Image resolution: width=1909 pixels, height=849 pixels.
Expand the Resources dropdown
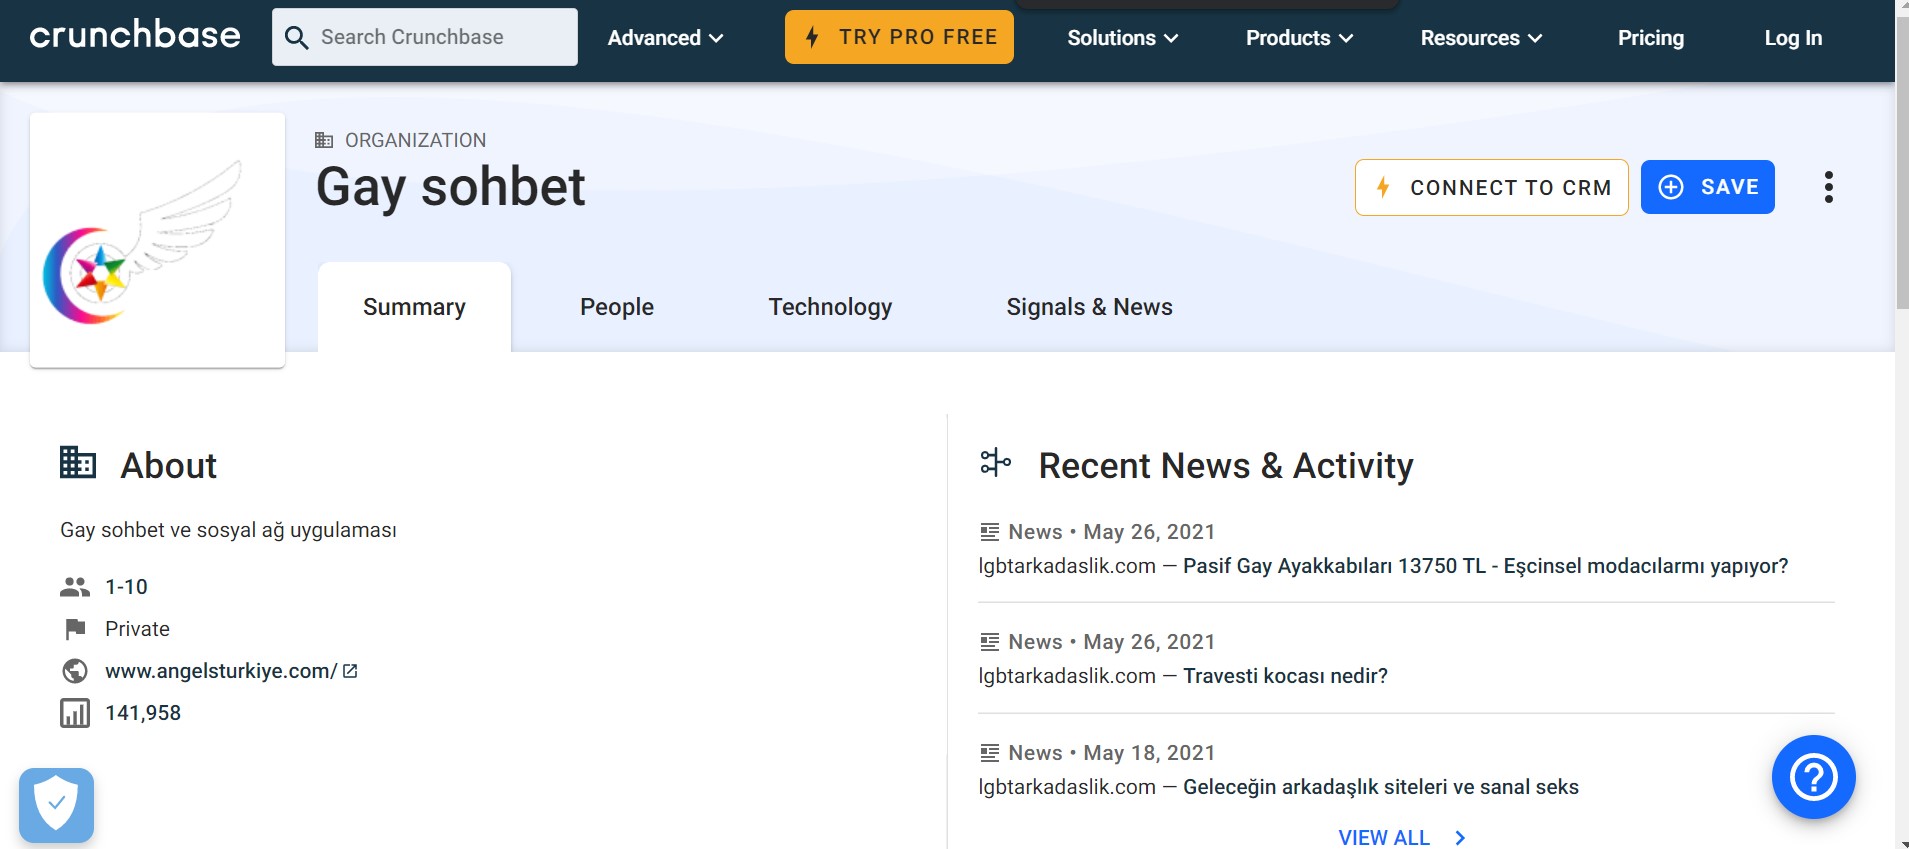tap(1481, 38)
